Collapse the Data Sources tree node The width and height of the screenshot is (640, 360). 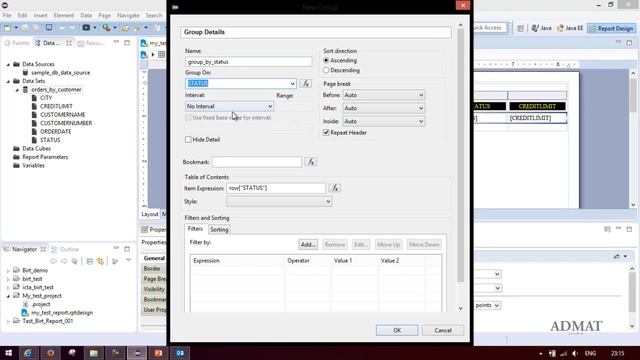tap(8, 64)
